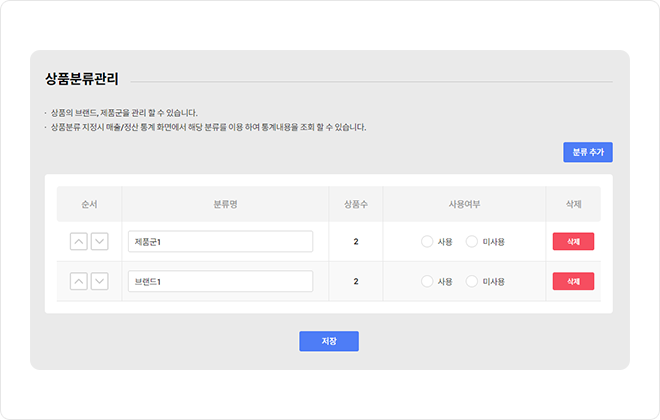Select 미사용 radio for 제품군1

coord(472,242)
